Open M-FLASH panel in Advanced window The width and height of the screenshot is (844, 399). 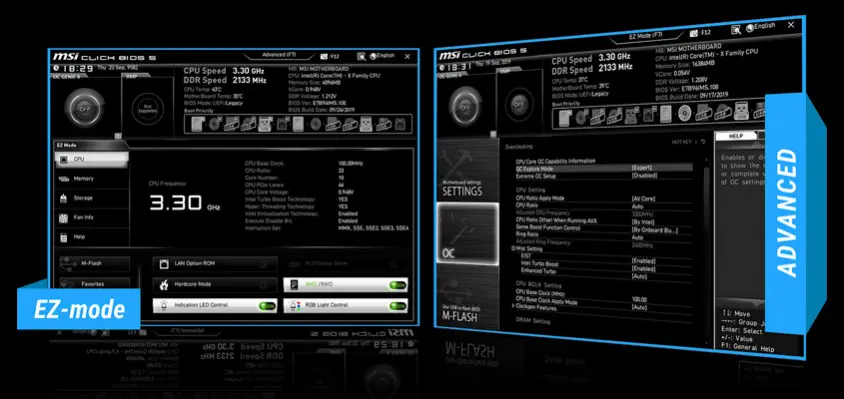click(467, 296)
